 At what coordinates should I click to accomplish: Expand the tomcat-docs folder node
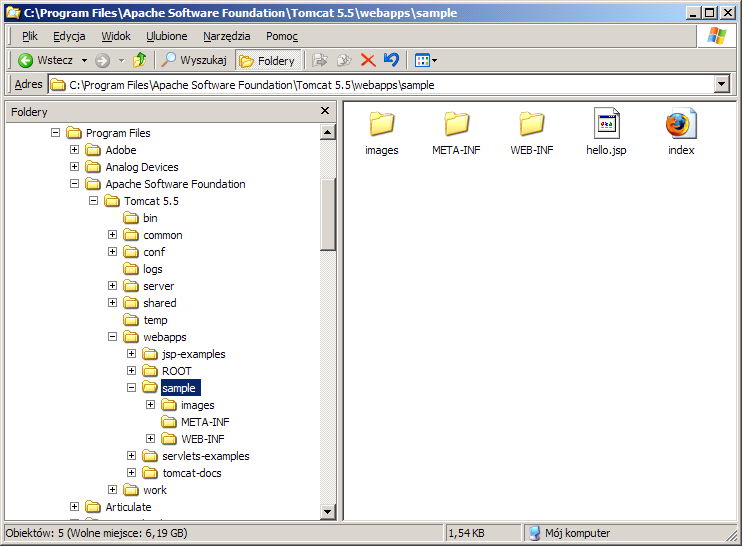[x=131, y=473]
